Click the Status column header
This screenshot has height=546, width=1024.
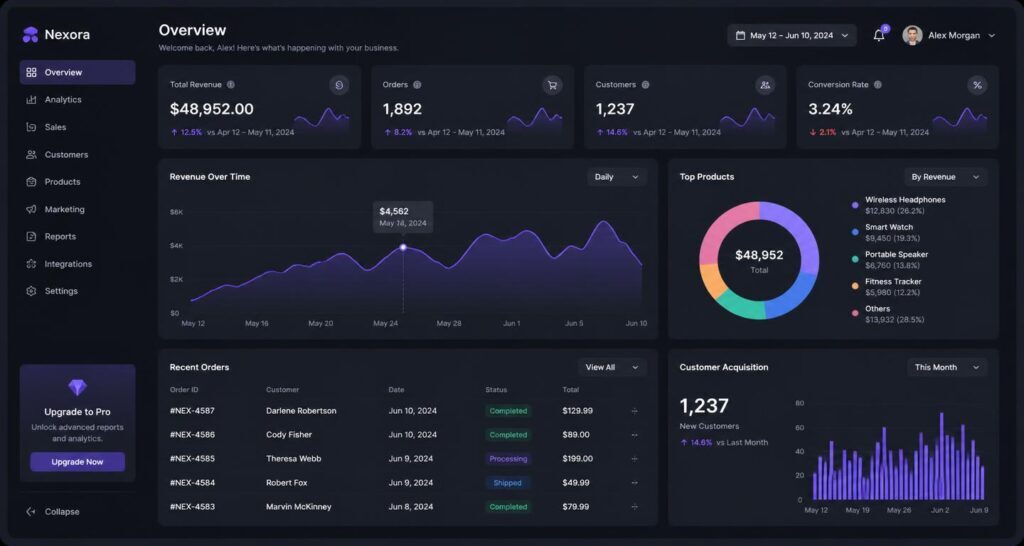pyautogui.click(x=496, y=390)
